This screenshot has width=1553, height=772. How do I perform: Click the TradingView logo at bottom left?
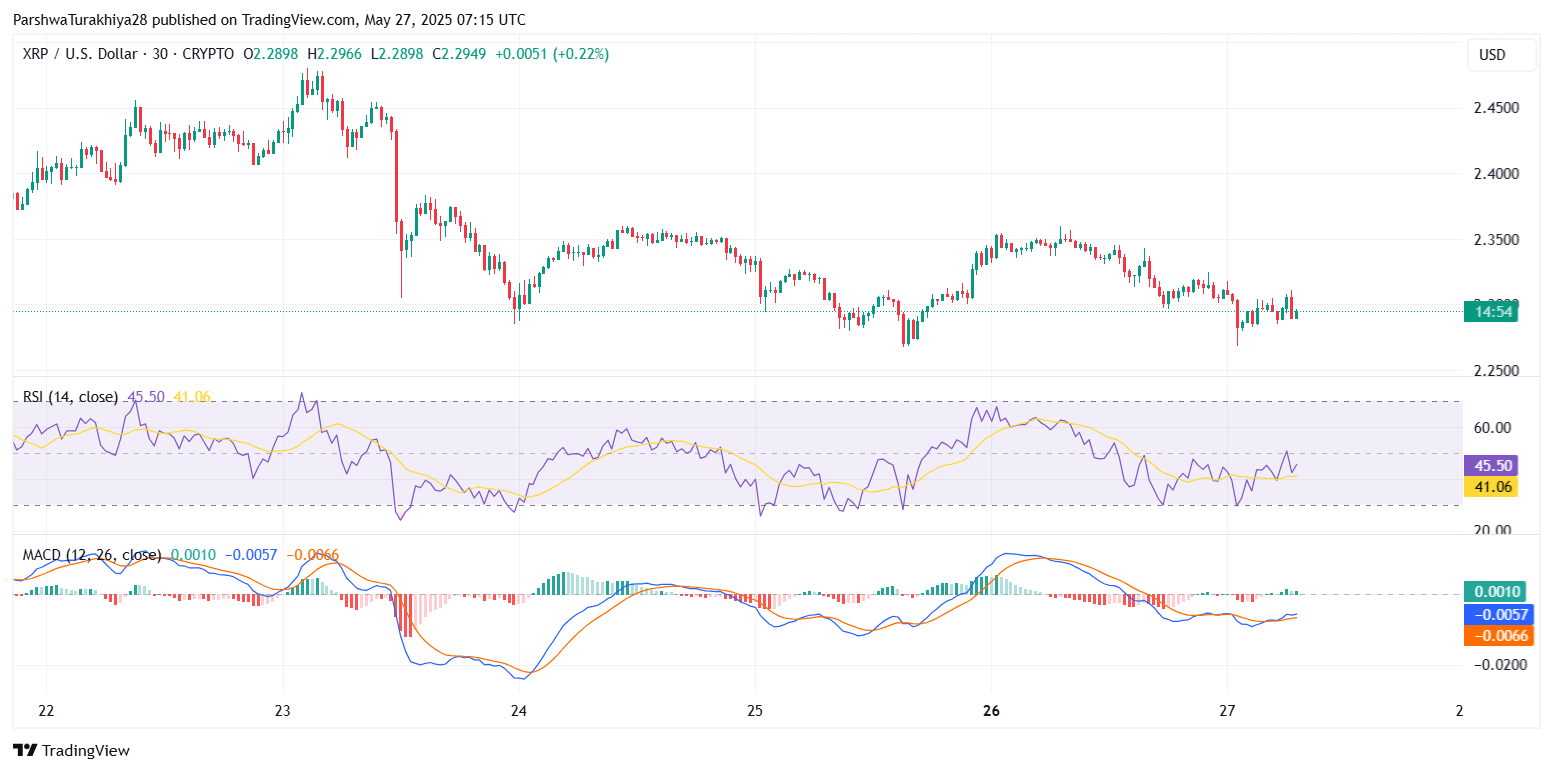[71, 750]
